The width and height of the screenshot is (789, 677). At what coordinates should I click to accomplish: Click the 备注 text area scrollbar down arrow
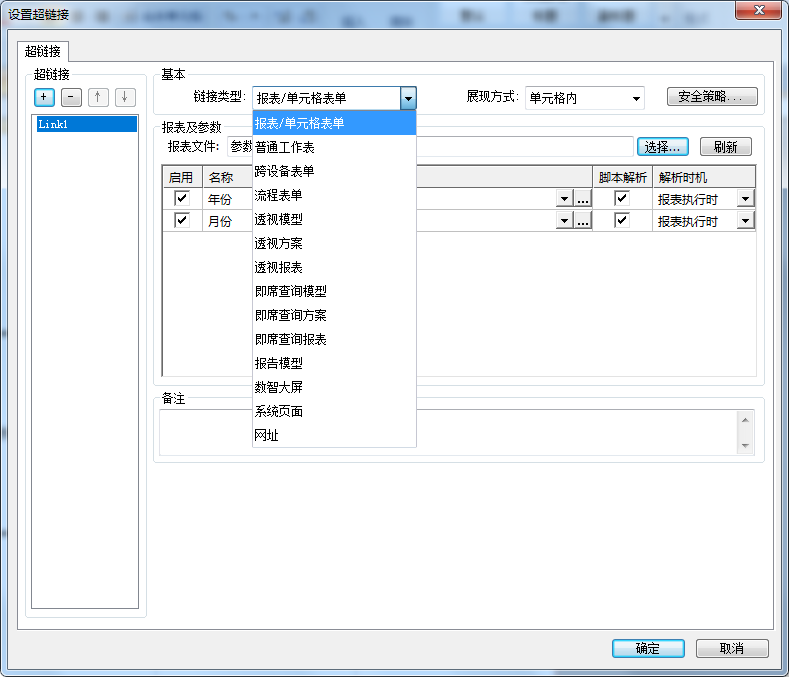pos(746,445)
